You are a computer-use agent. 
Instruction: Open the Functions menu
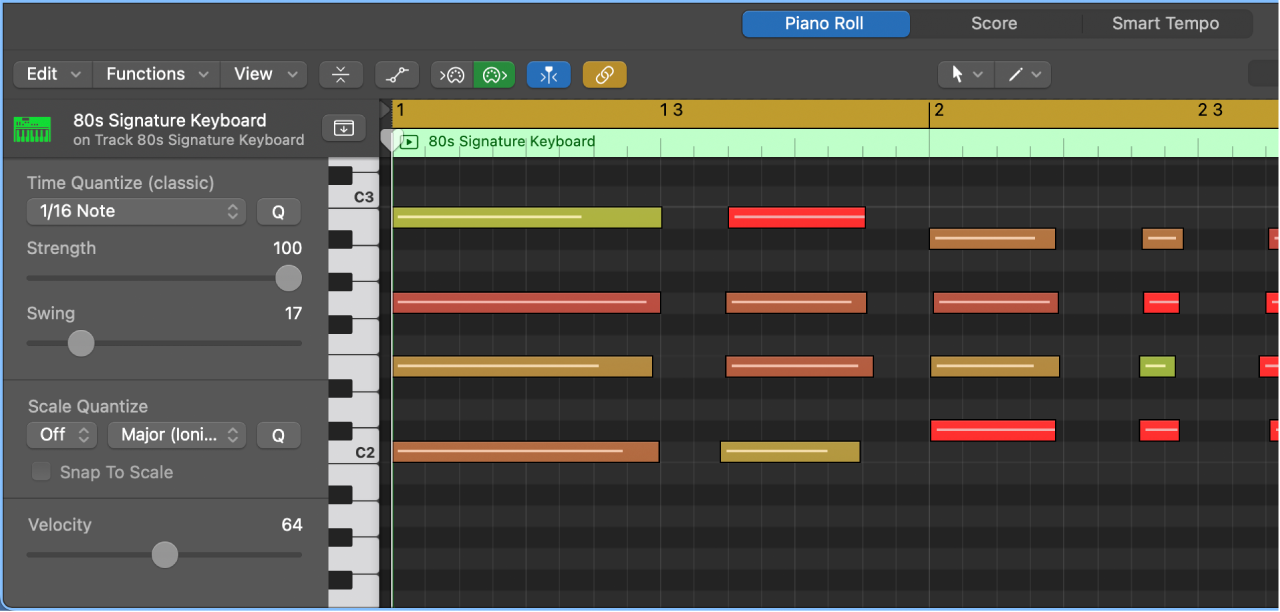click(155, 74)
